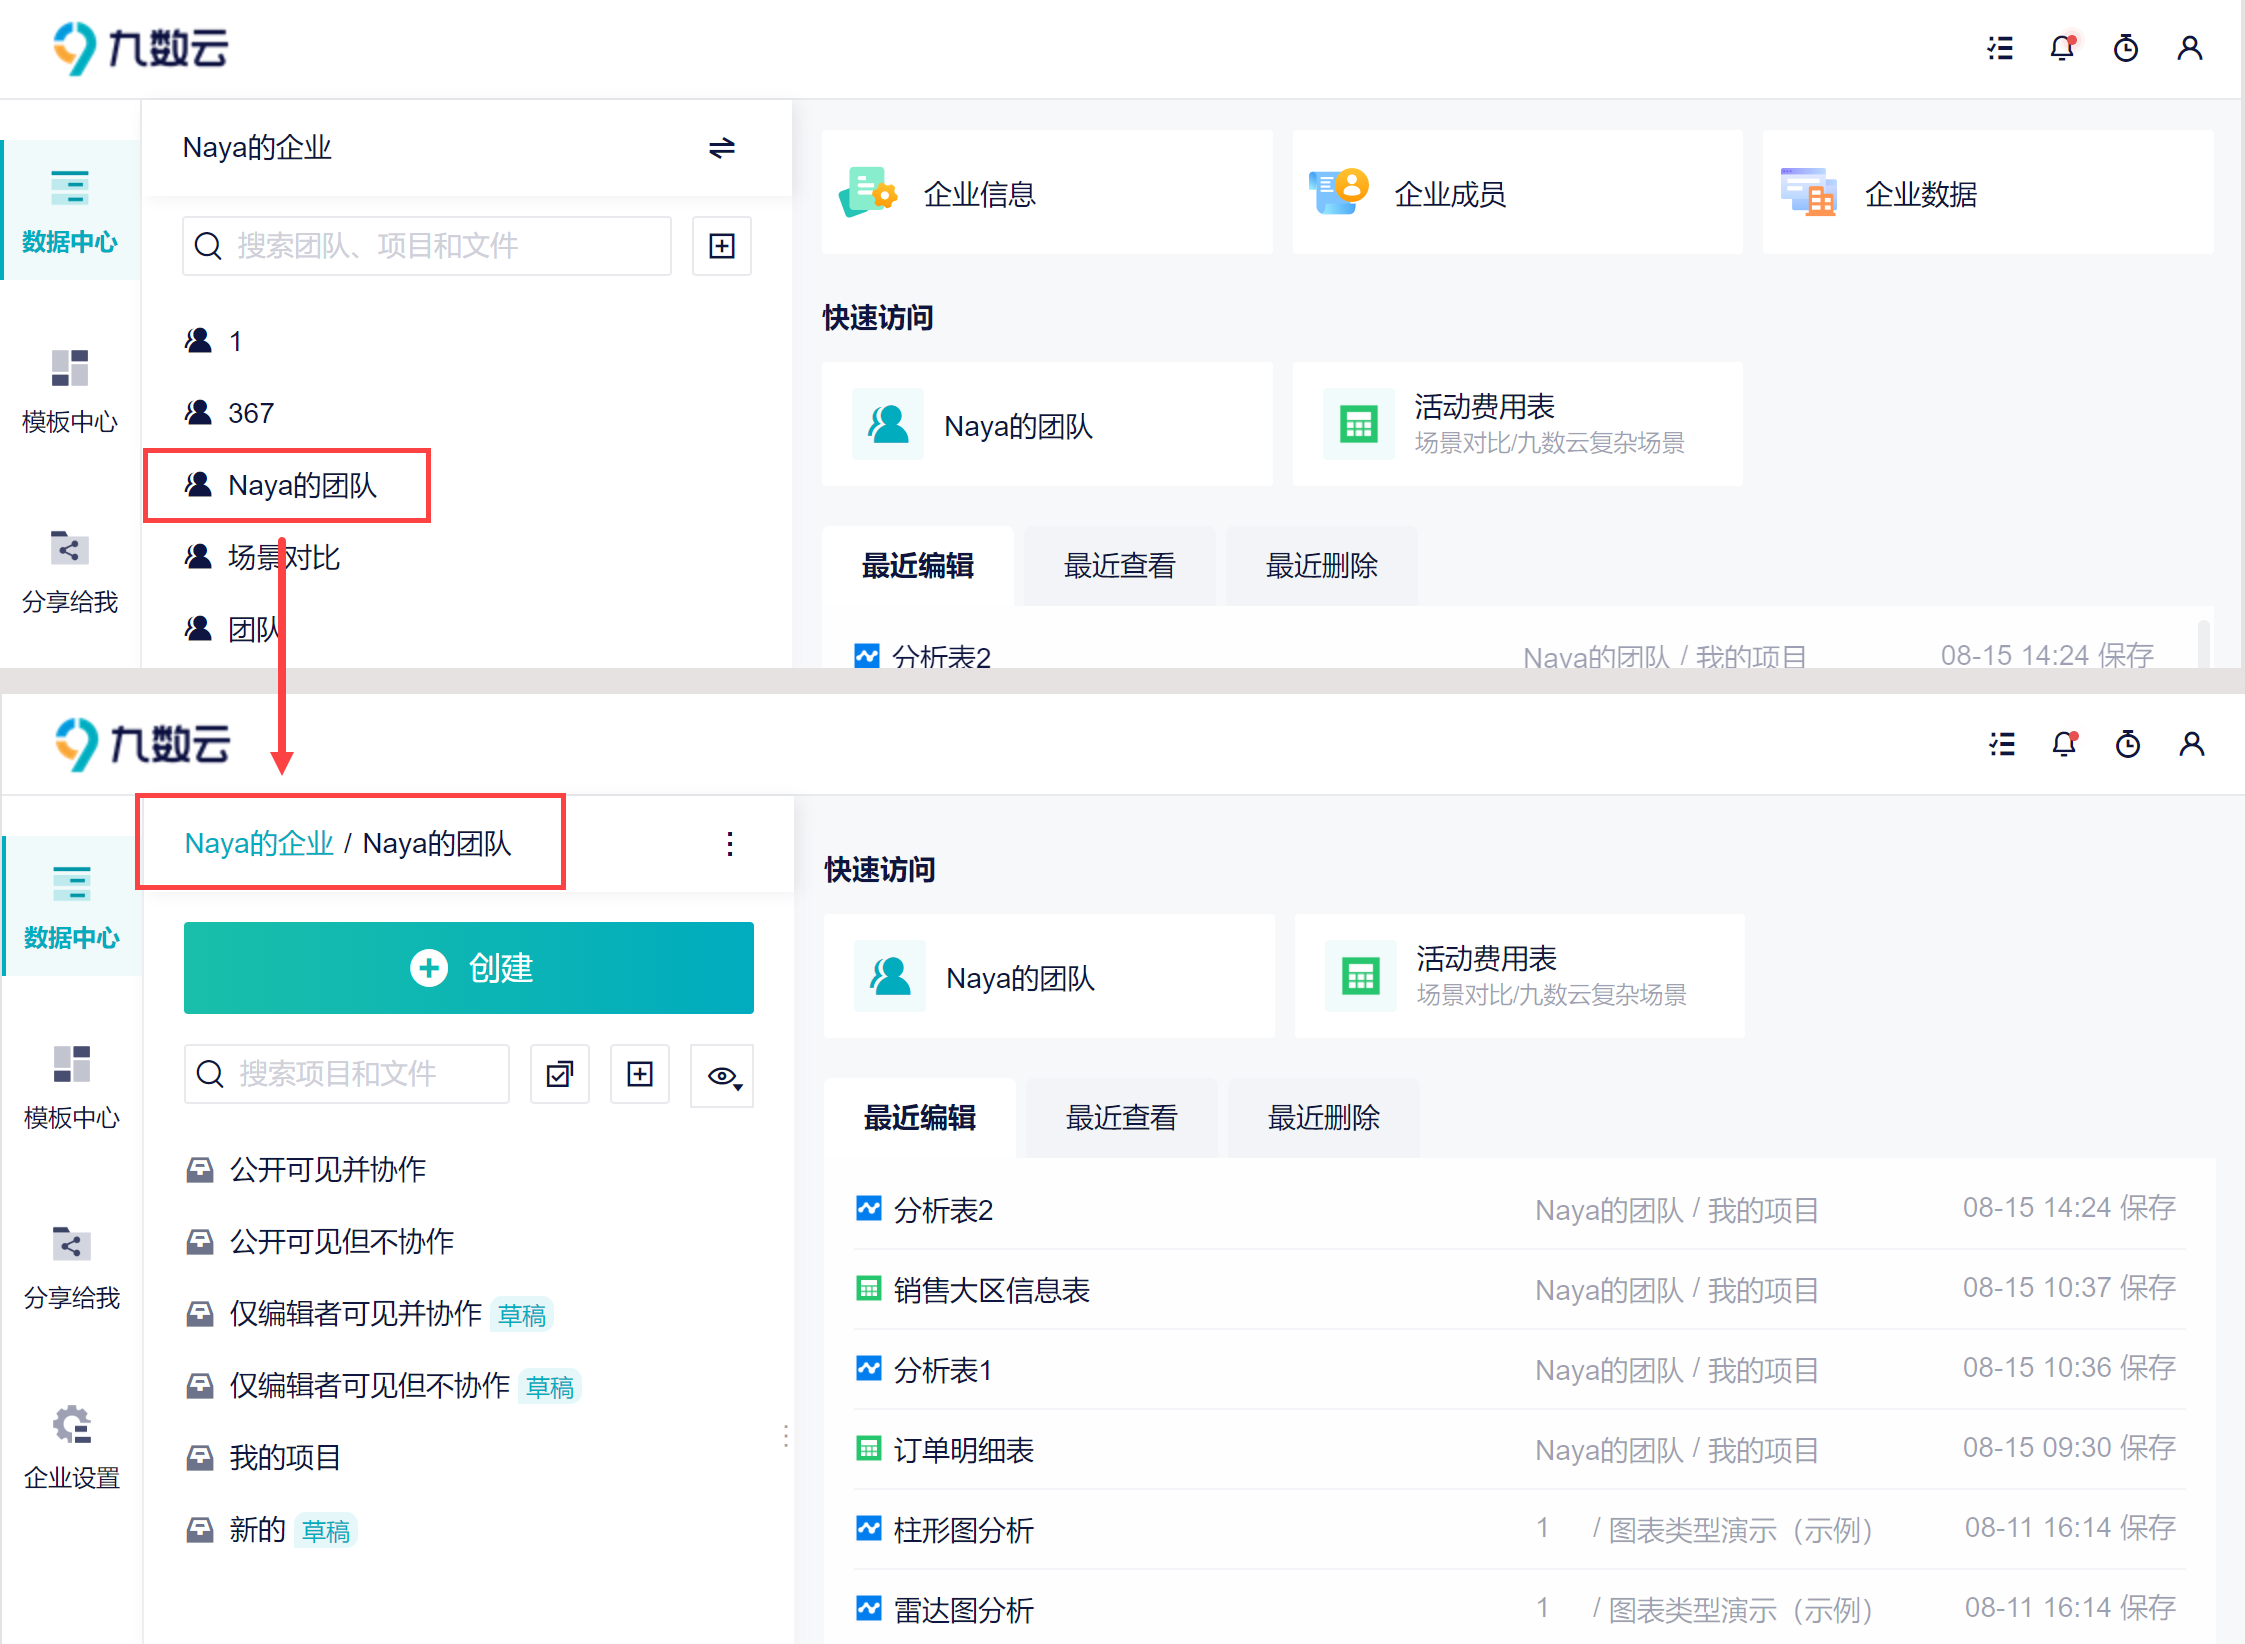This screenshot has height=1644, width=2245.
Task: Click the 九数云 logo in the lower screenshot
Action: coord(143,744)
